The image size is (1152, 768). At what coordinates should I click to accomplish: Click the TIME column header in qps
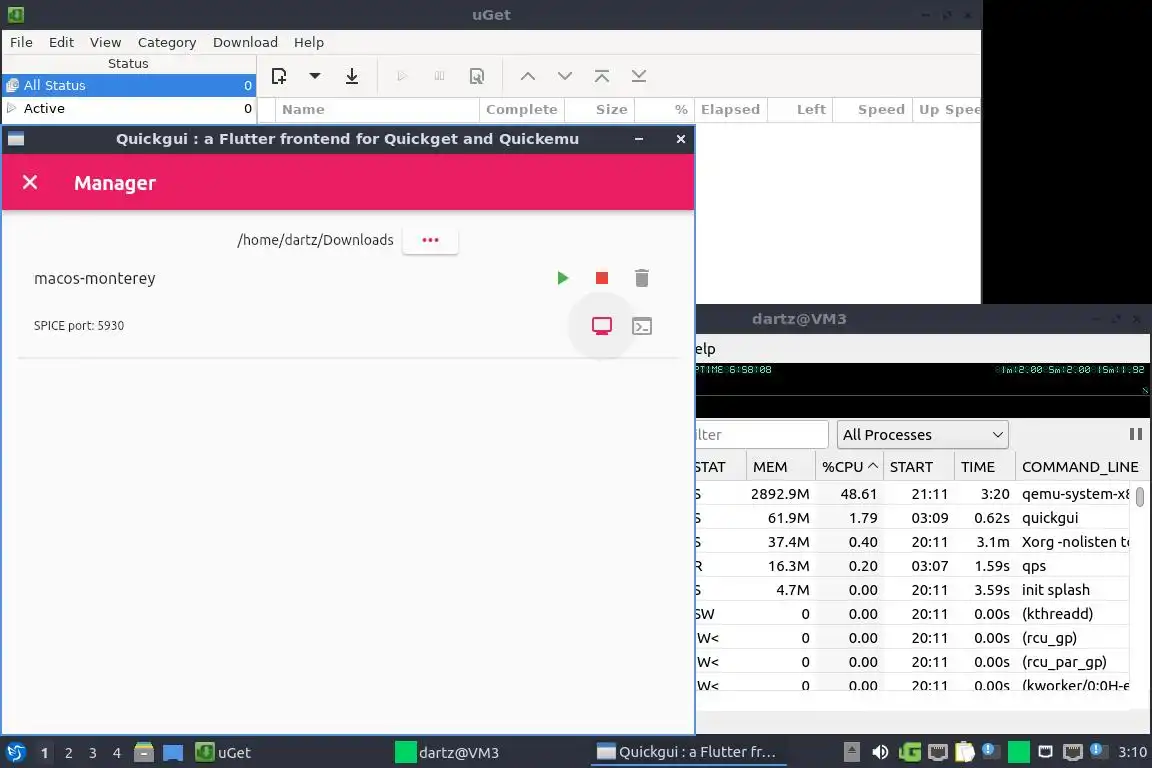[984, 467]
